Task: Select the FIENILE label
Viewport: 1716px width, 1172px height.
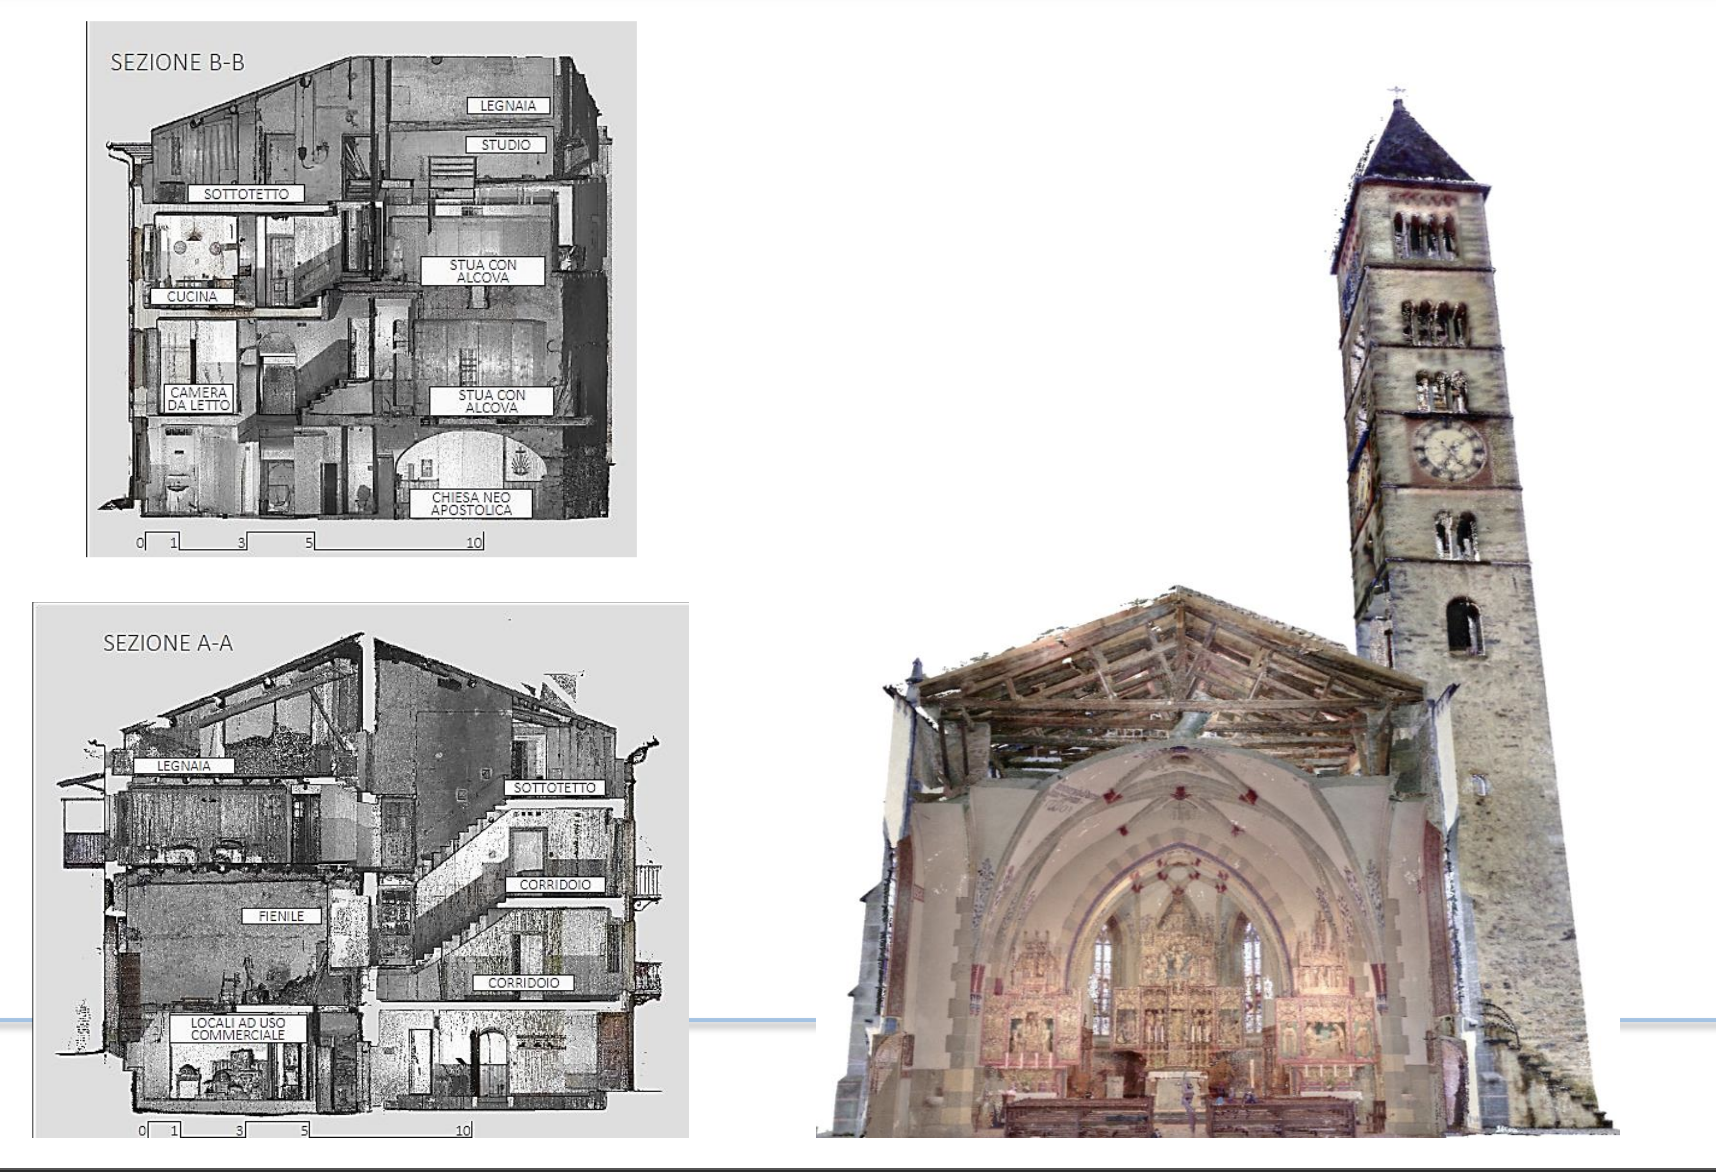Action: (x=281, y=916)
